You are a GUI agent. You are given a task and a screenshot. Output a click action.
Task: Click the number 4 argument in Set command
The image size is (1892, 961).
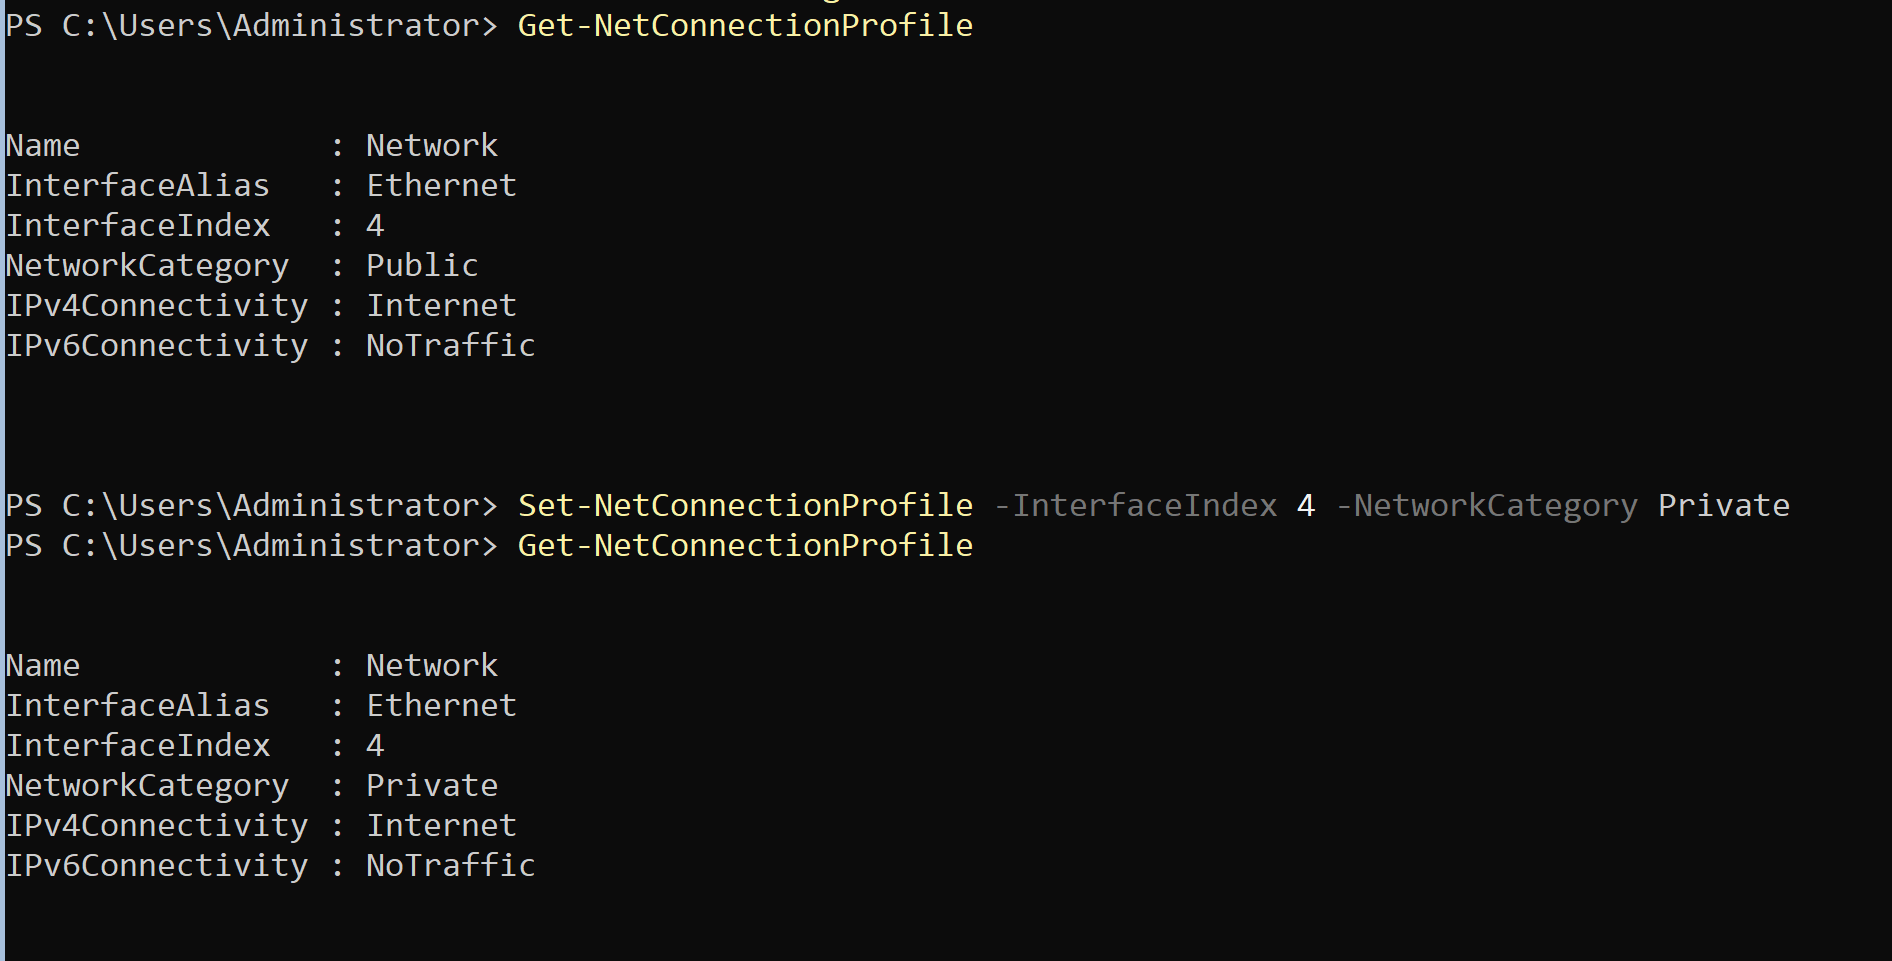point(1305,505)
